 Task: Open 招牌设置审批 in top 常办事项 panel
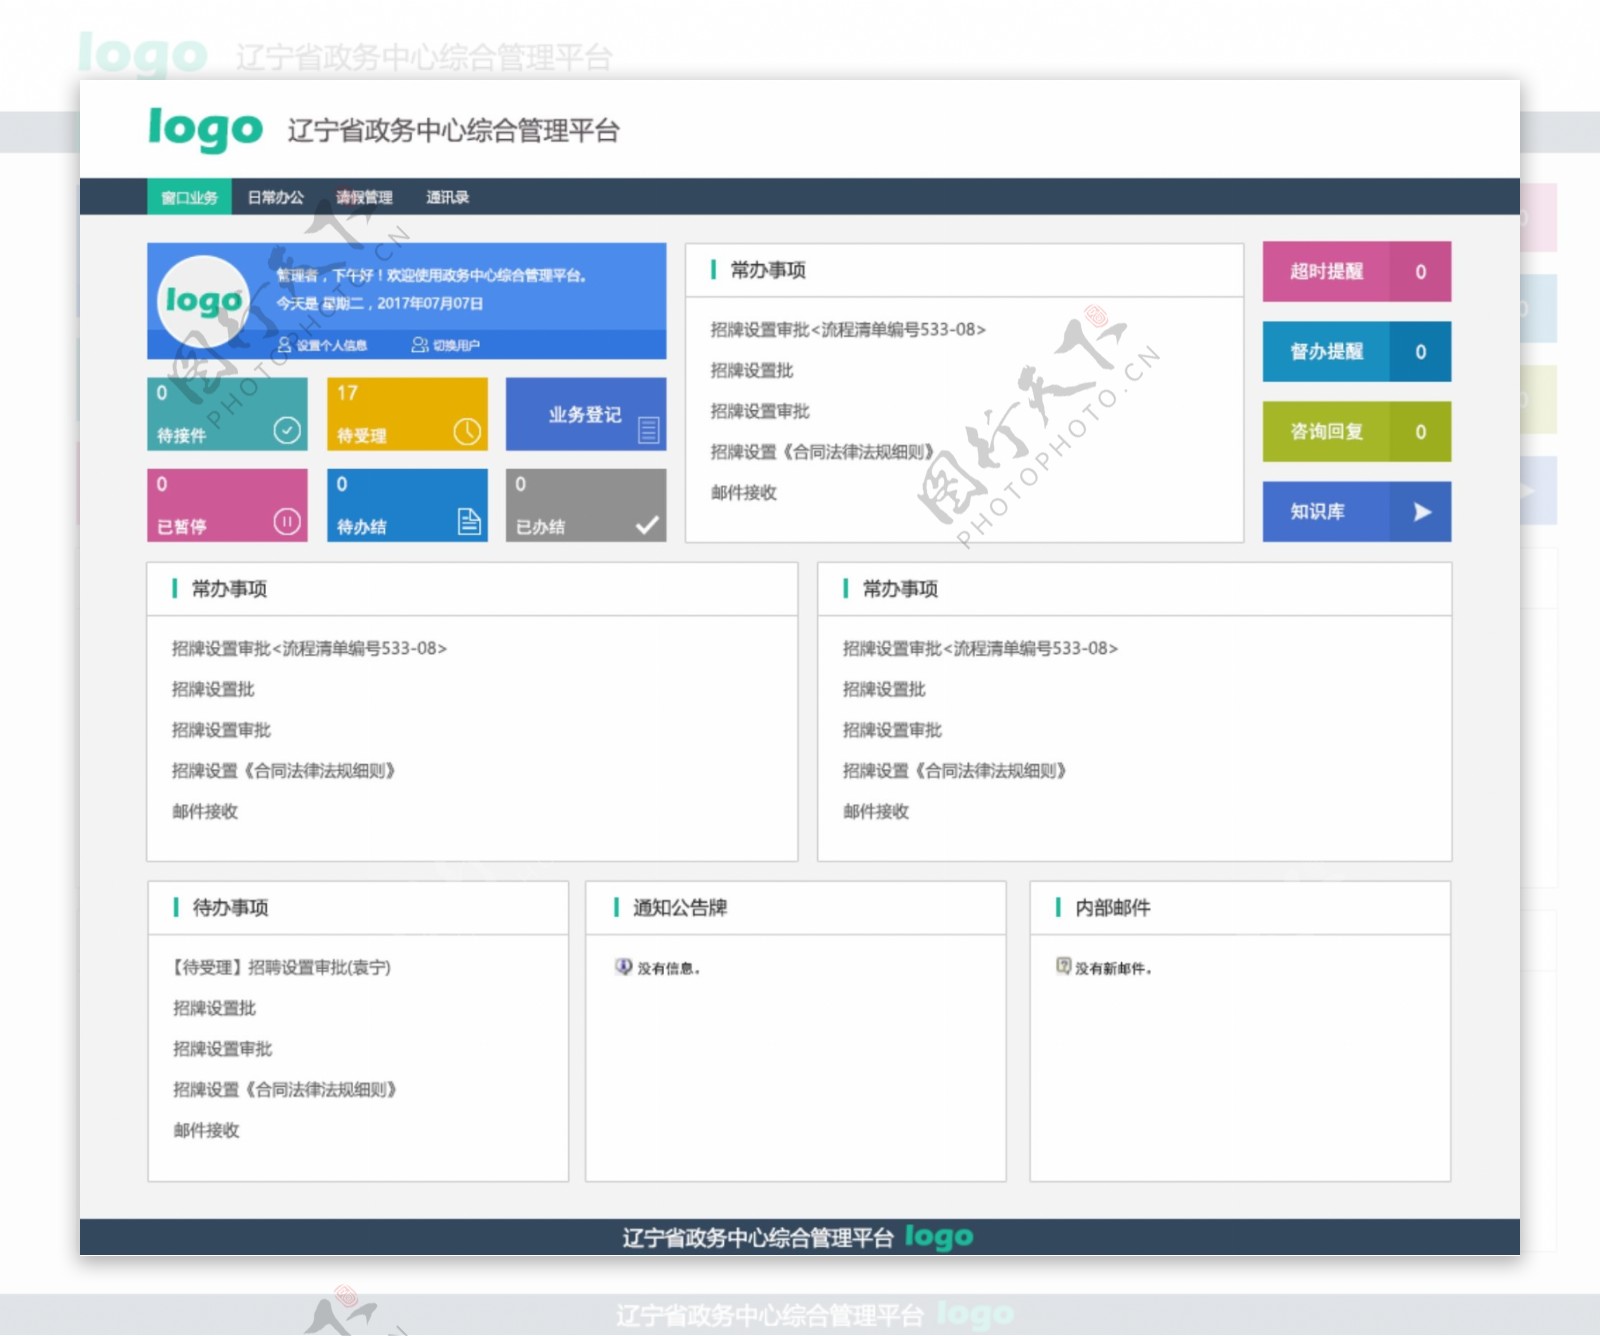click(x=760, y=411)
